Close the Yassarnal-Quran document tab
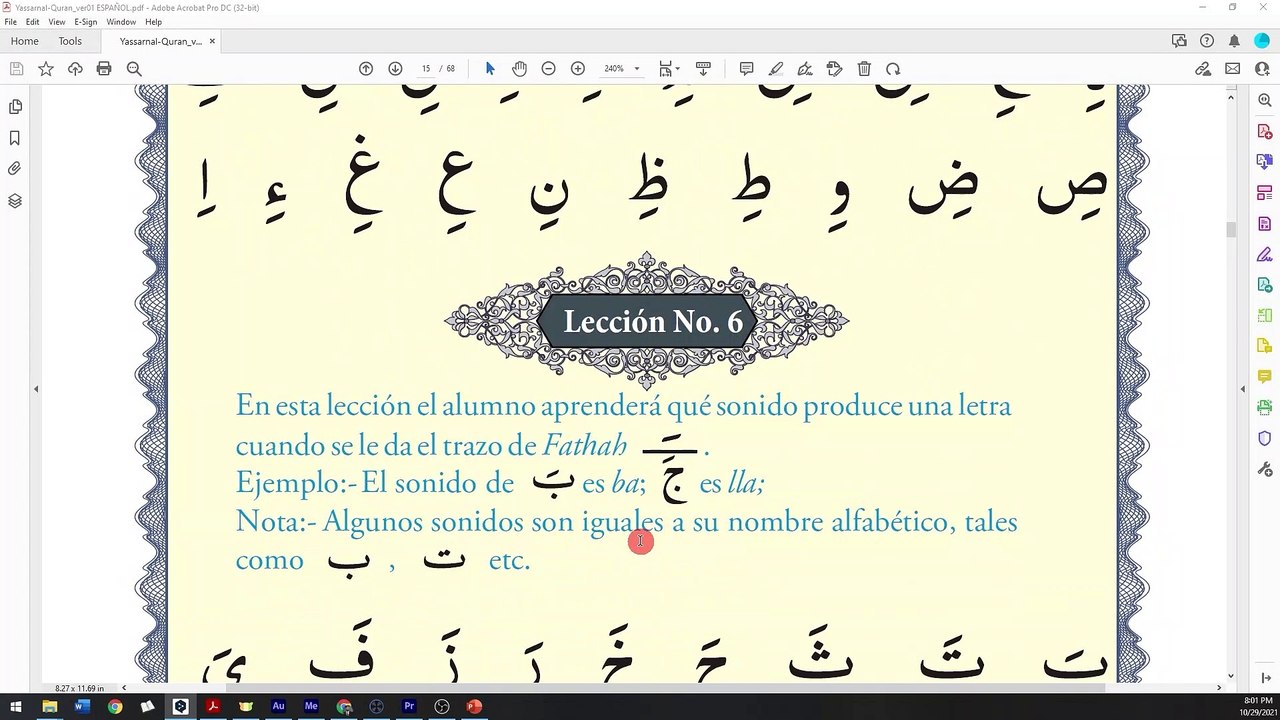Image resolution: width=1280 pixels, height=720 pixels. click(212, 41)
